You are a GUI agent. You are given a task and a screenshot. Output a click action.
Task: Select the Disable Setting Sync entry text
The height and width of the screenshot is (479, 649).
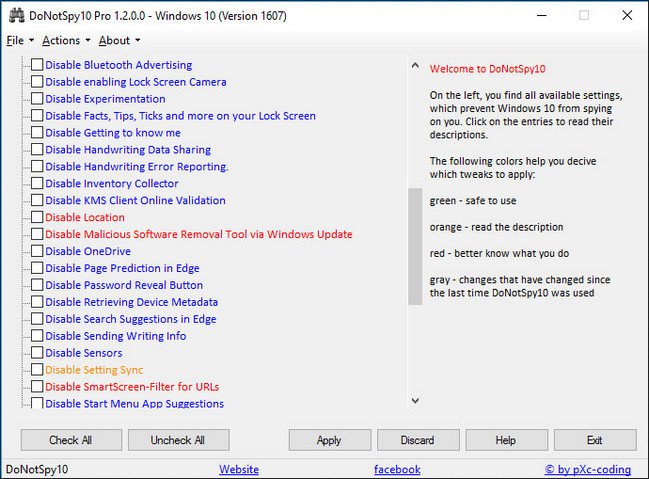(x=94, y=370)
